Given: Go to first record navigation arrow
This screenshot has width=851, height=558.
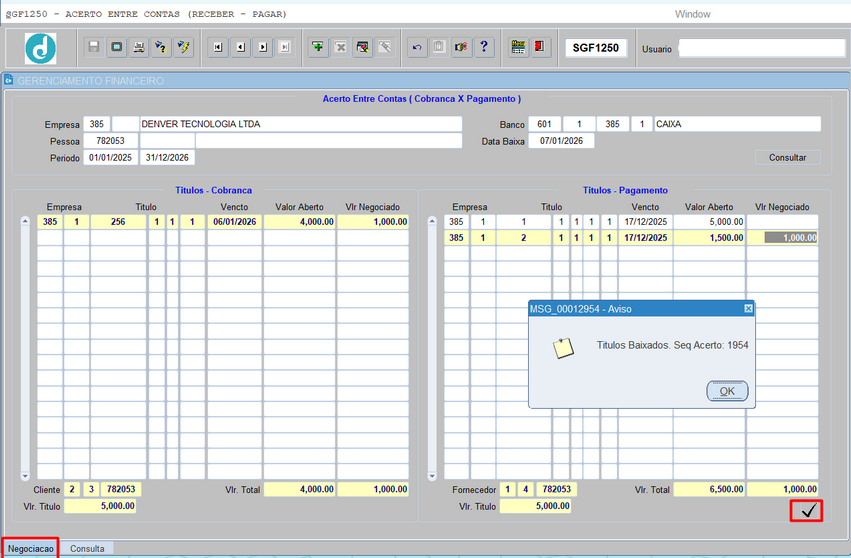Looking at the screenshot, I should [x=218, y=47].
